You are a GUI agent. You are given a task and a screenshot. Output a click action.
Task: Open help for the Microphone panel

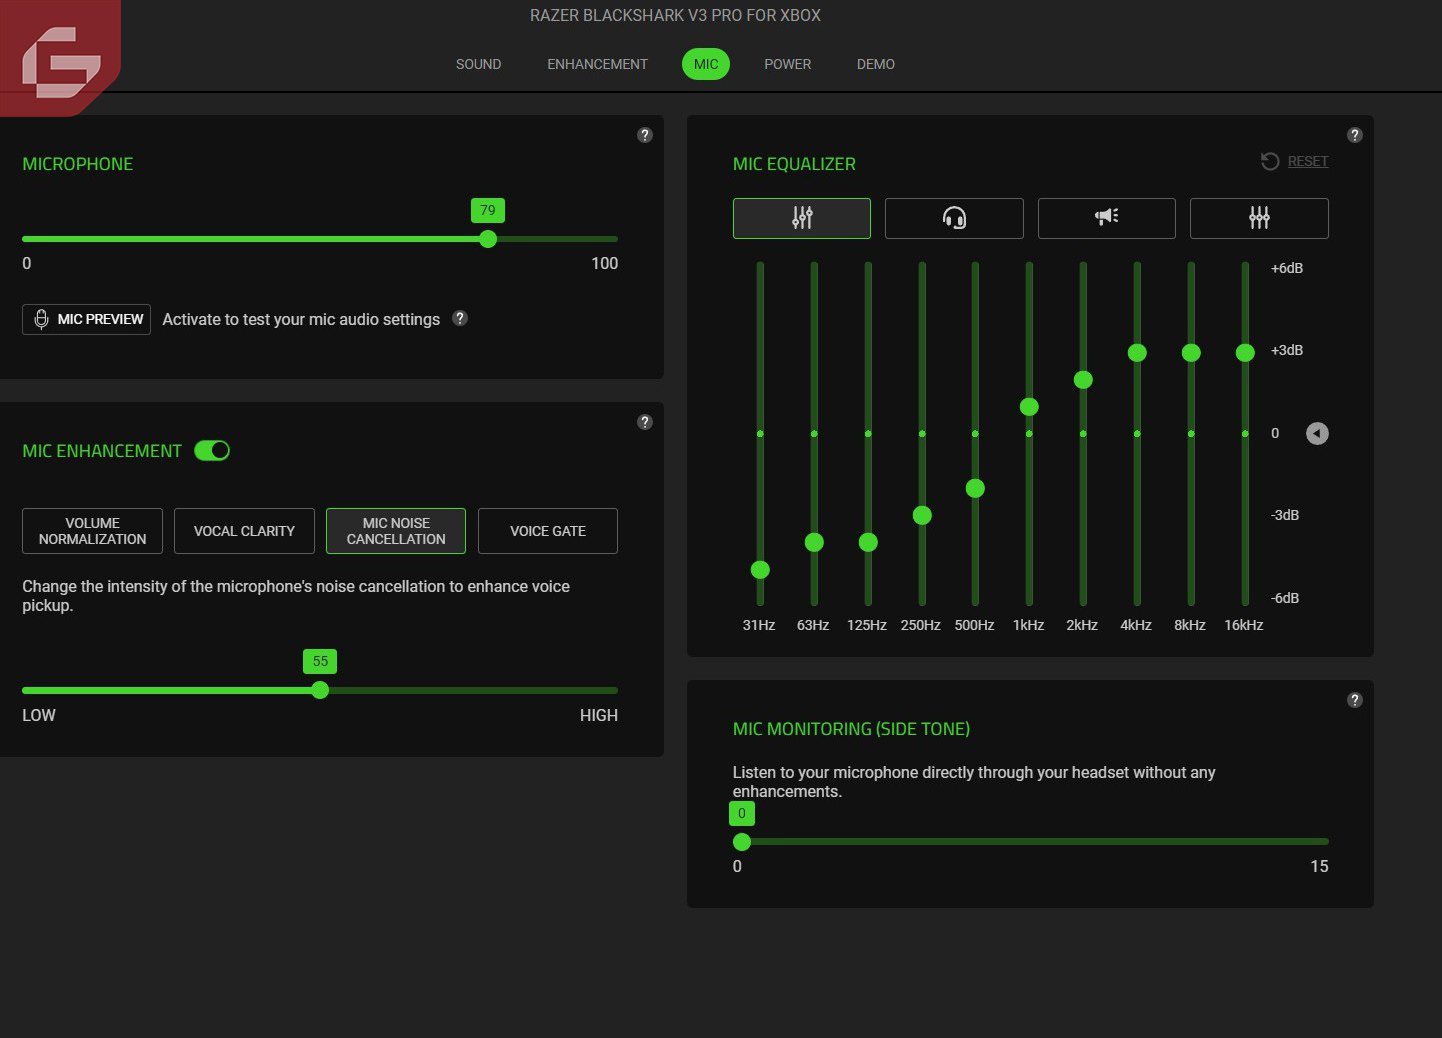(645, 135)
